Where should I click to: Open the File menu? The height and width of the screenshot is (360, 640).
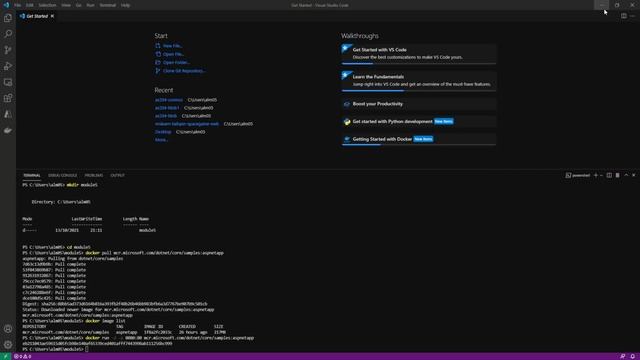[18, 5]
